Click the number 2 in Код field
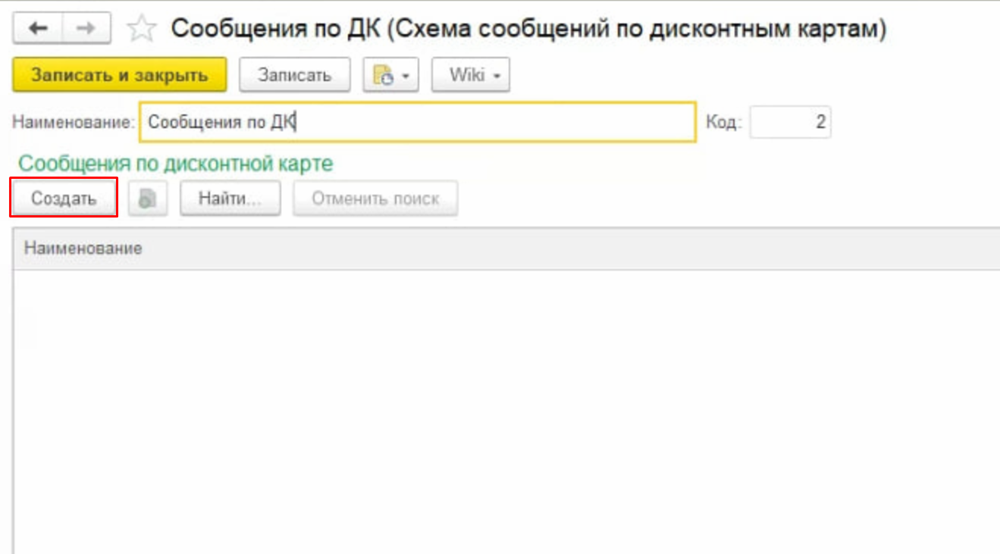The width and height of the screenshot is (1000, 554). click(820, 123)
